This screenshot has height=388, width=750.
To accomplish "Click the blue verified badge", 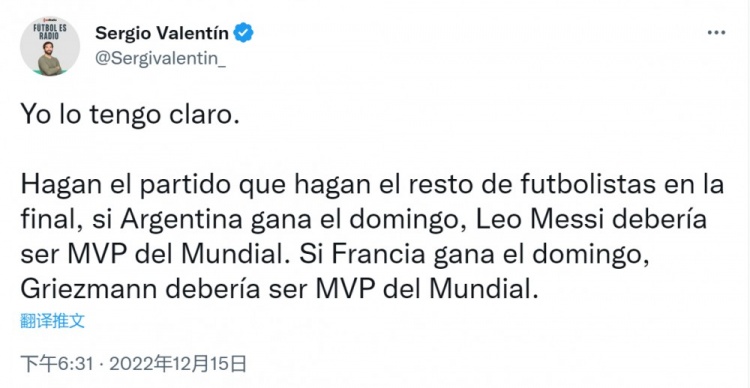I will coord(243,33).
